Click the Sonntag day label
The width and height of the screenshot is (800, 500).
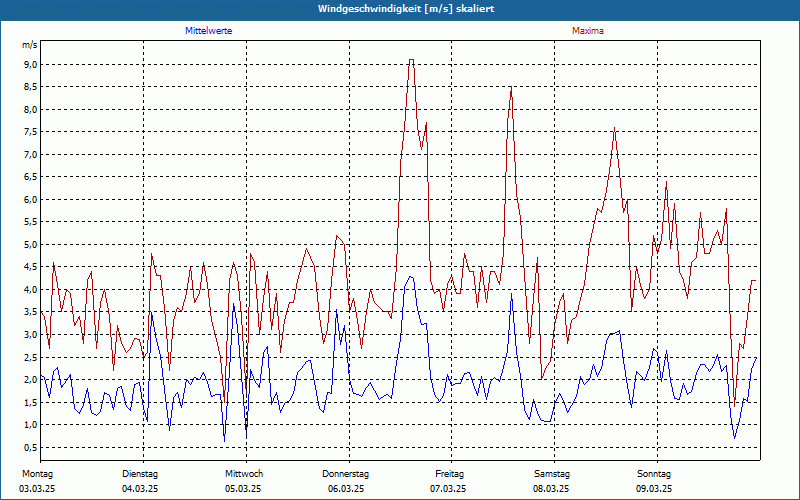(654, 474)
